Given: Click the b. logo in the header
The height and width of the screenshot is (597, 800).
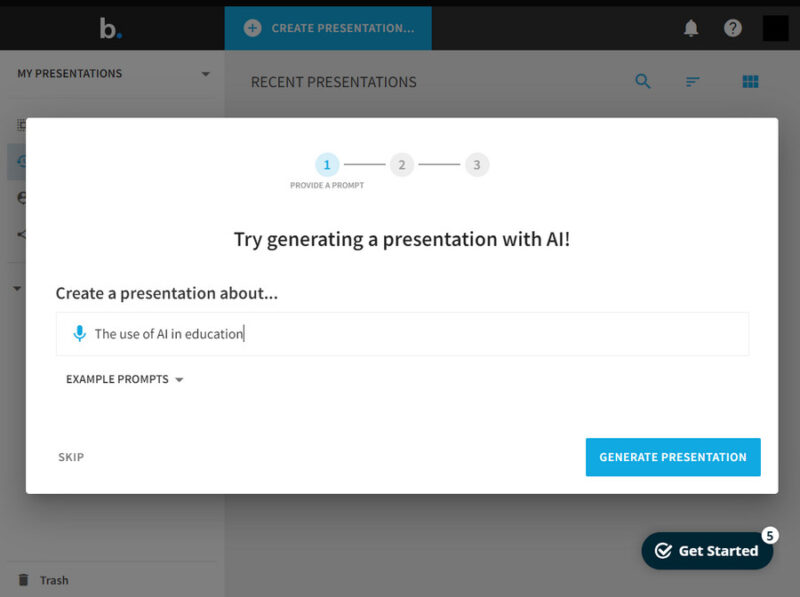Looking at the screenshot, I should (110, 27).
